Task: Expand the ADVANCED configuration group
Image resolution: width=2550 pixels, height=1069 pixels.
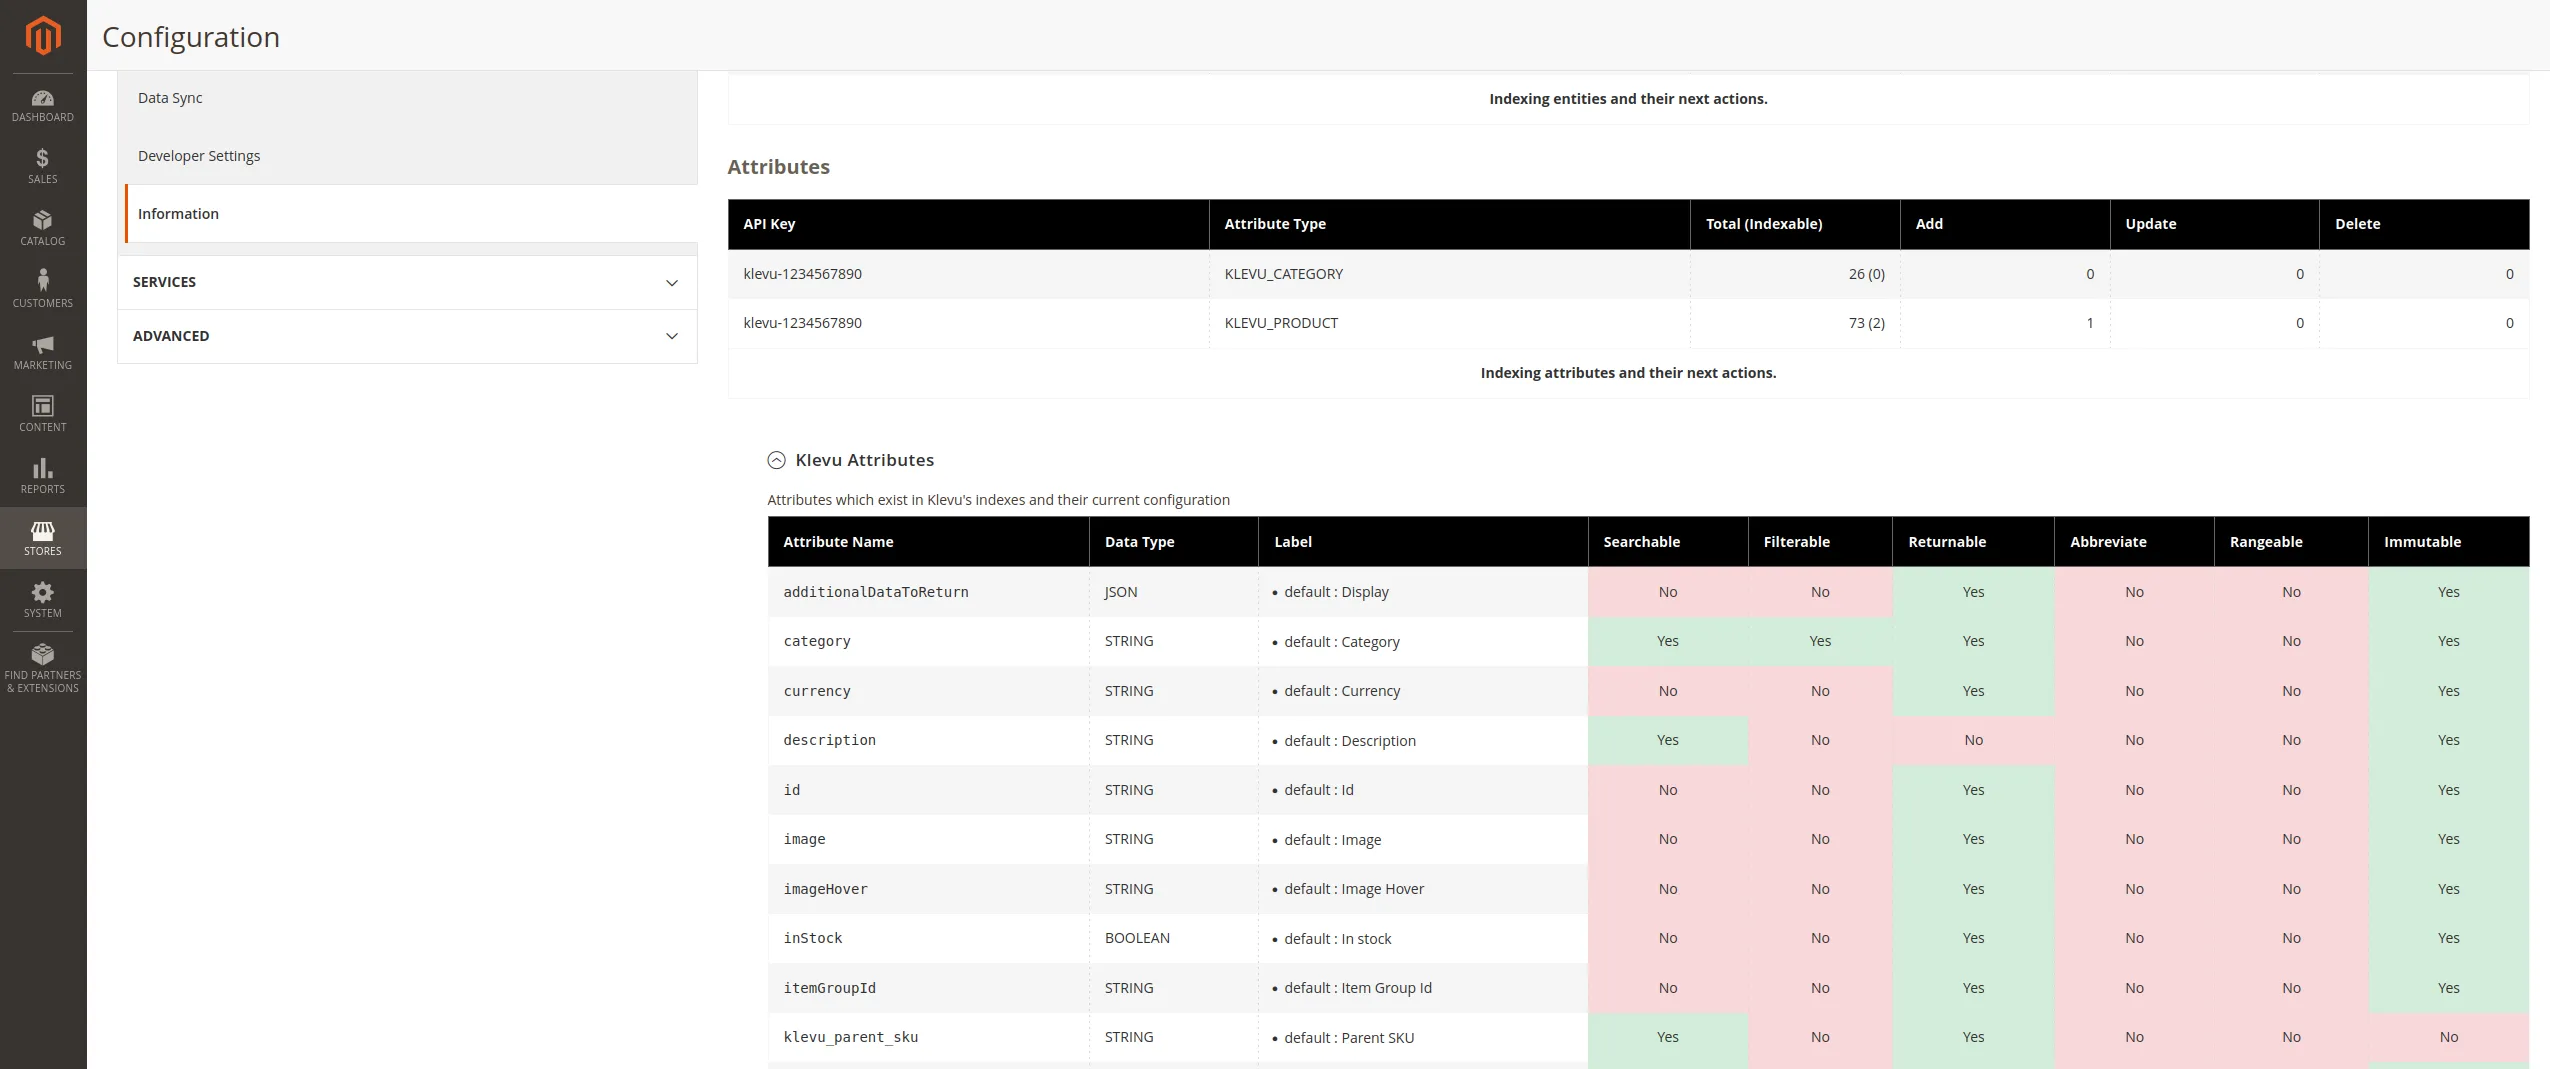Action: click(407, 336)
